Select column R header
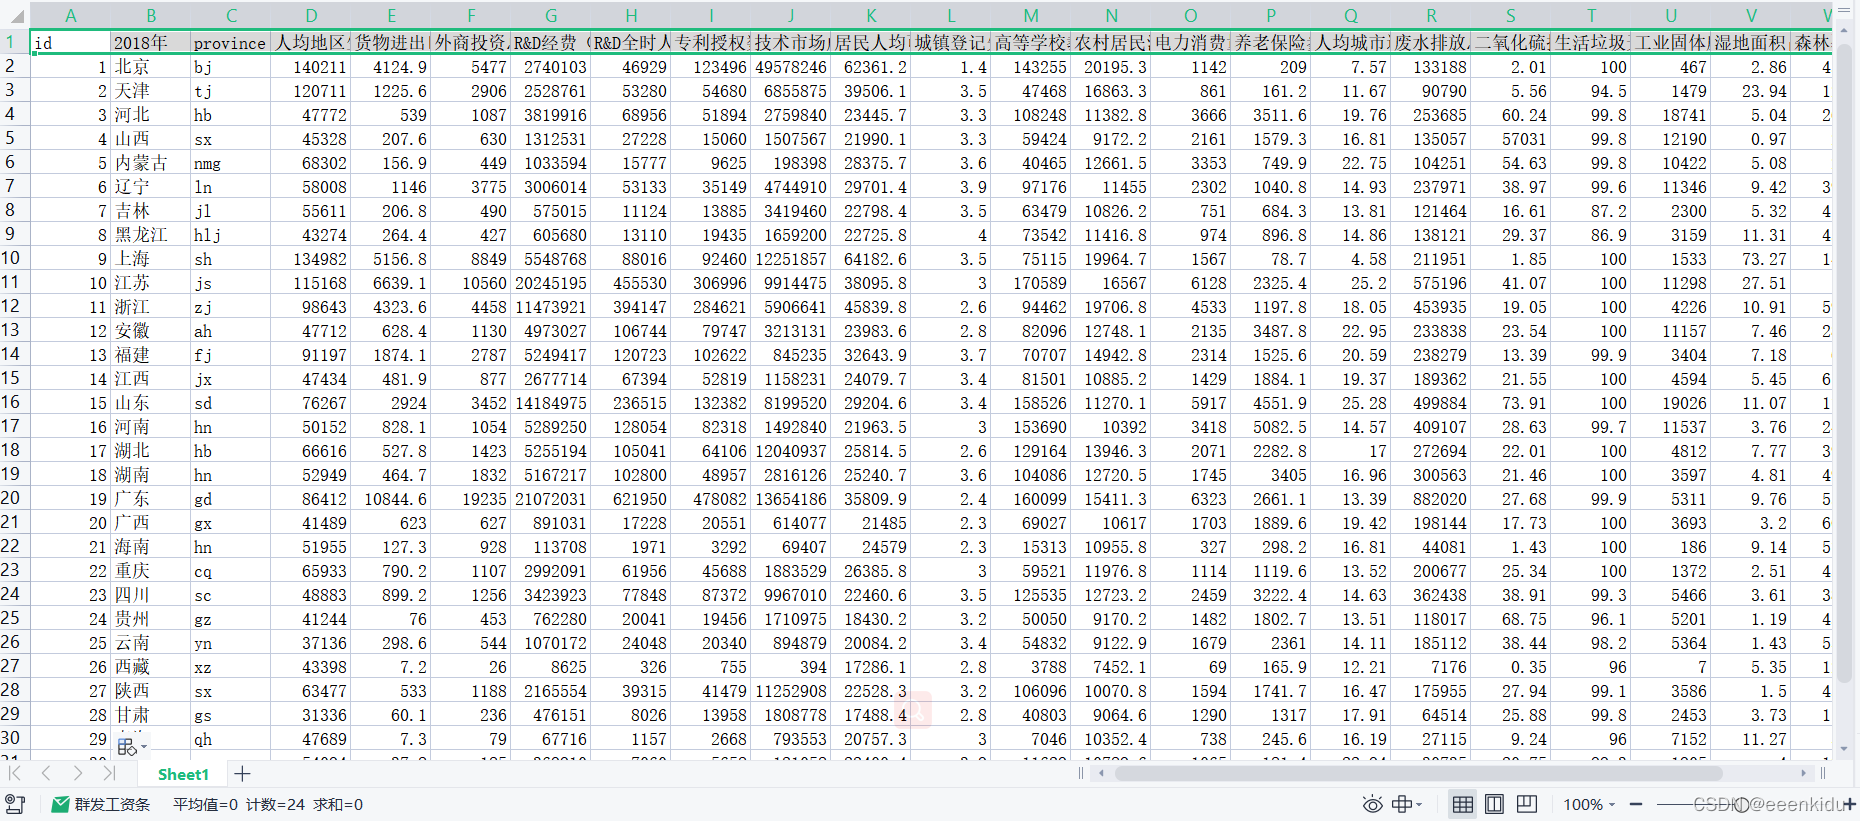The height and width of the screenshot is (821, 1860). pyautogui.click(x=1431, y=15)
